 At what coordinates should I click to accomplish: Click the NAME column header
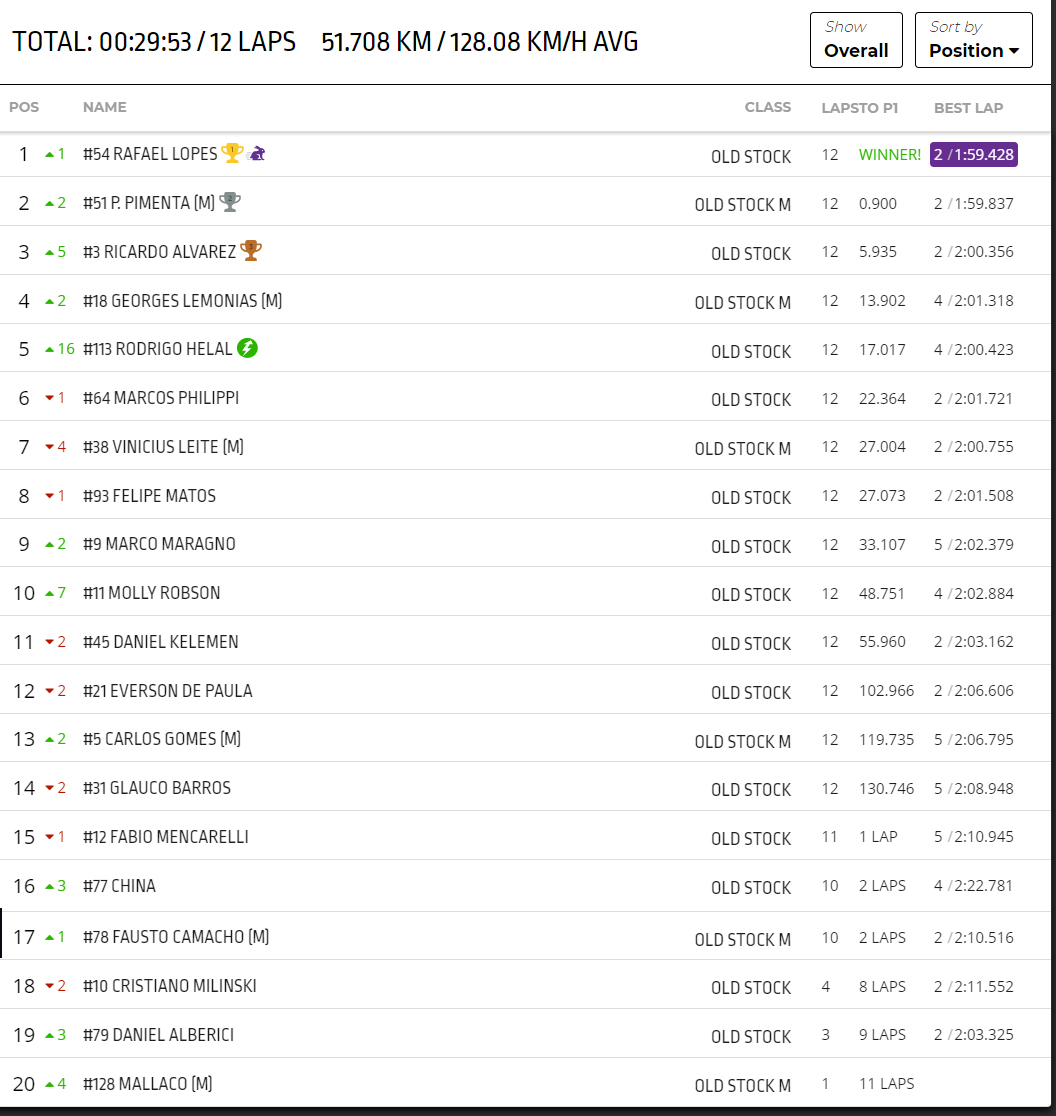tap(104, 107)
